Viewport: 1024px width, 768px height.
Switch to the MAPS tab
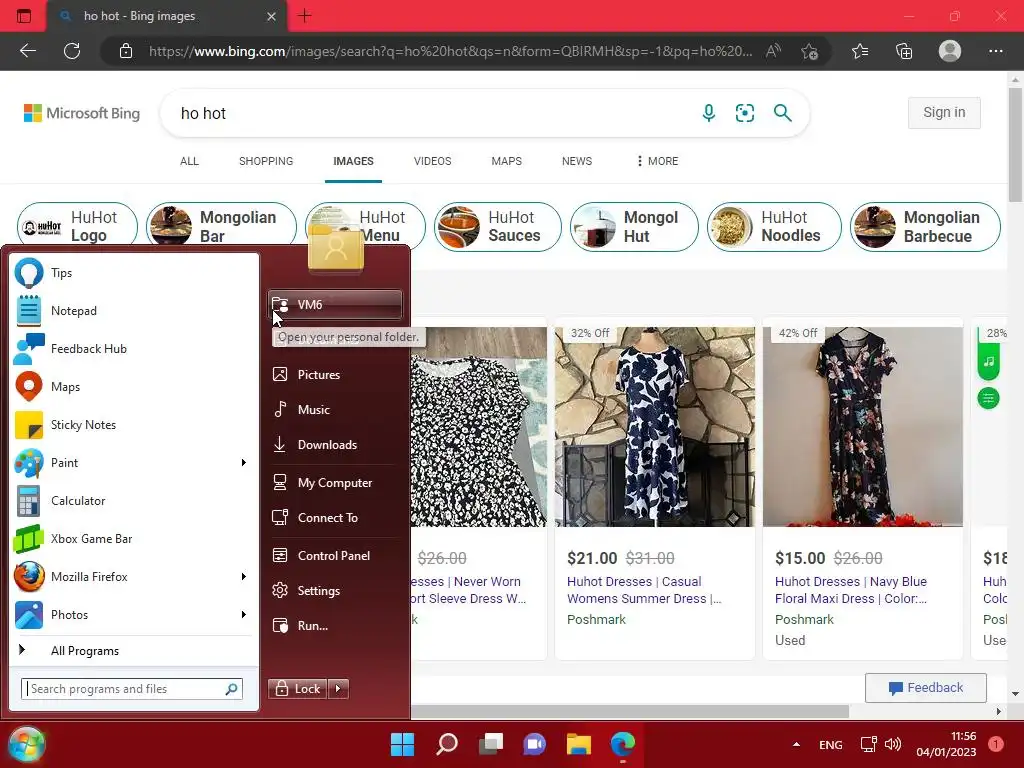507,161
